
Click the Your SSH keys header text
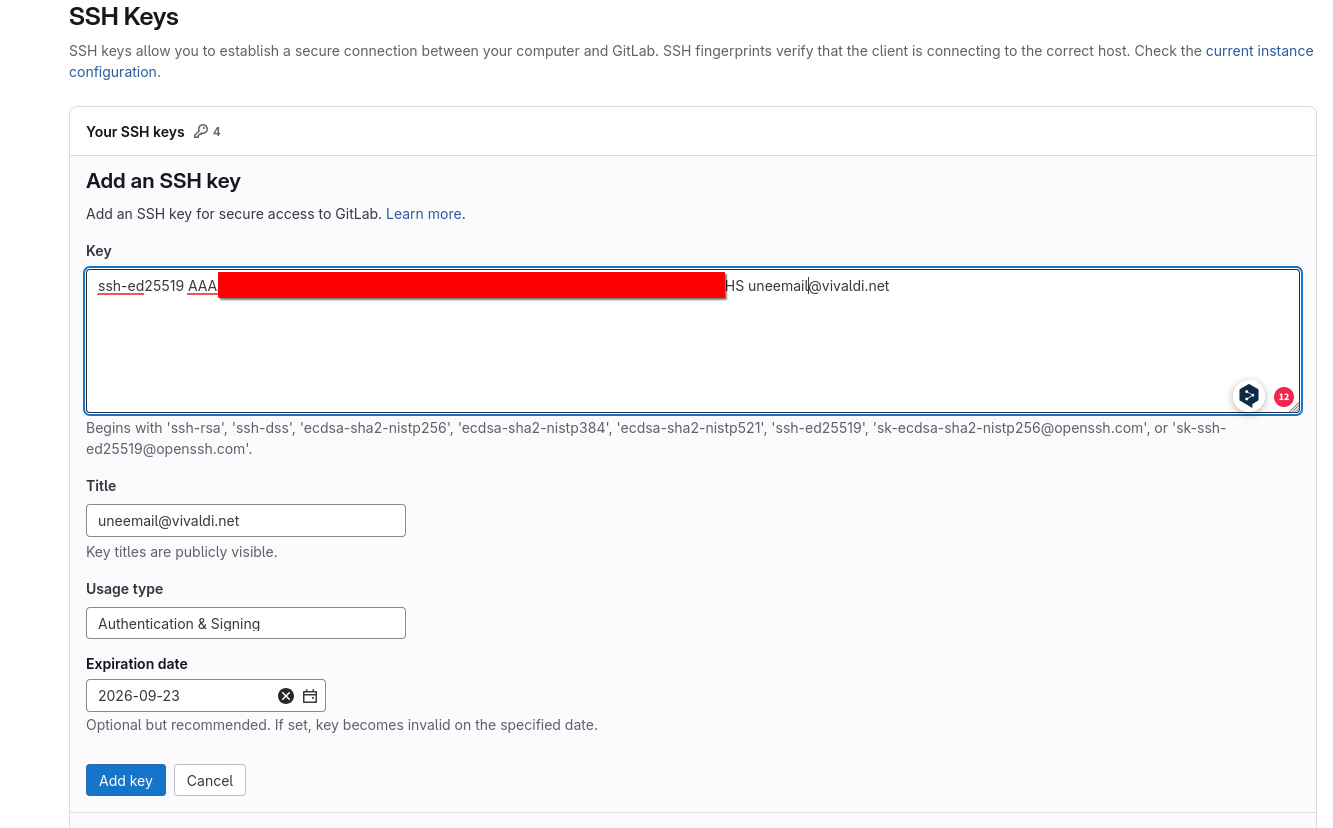[135, 132]
